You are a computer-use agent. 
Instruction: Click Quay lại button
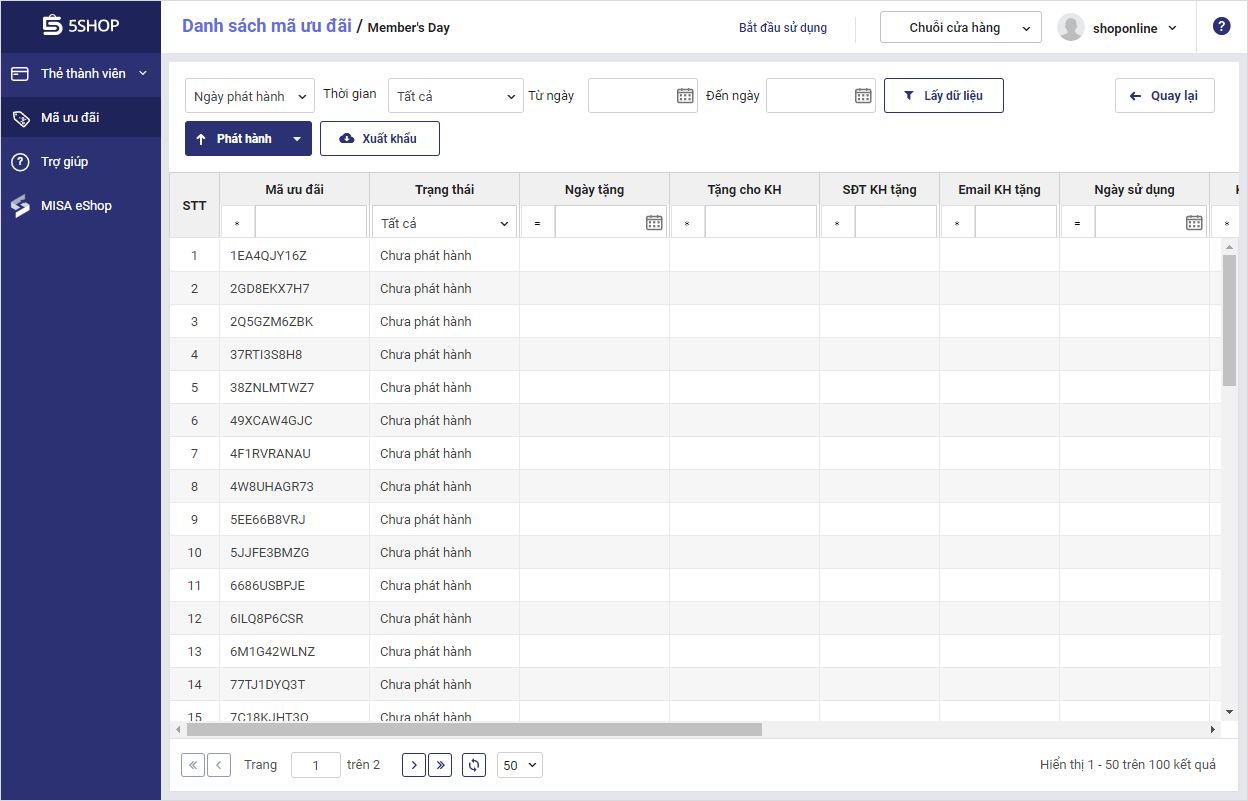click(1165, 95)
